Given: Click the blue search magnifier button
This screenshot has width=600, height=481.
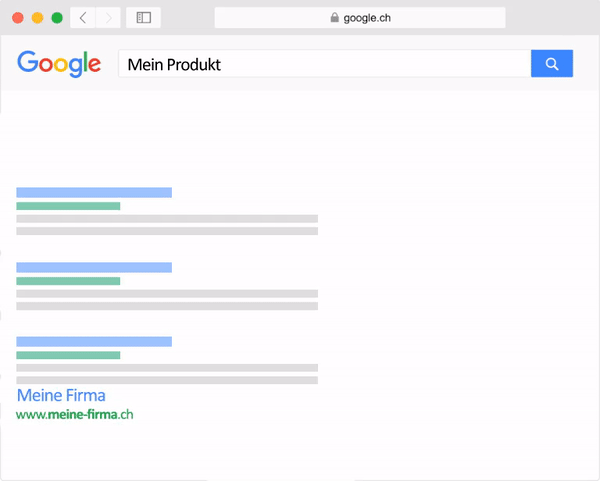Looking at the screenshot, I should pos(552,64).
